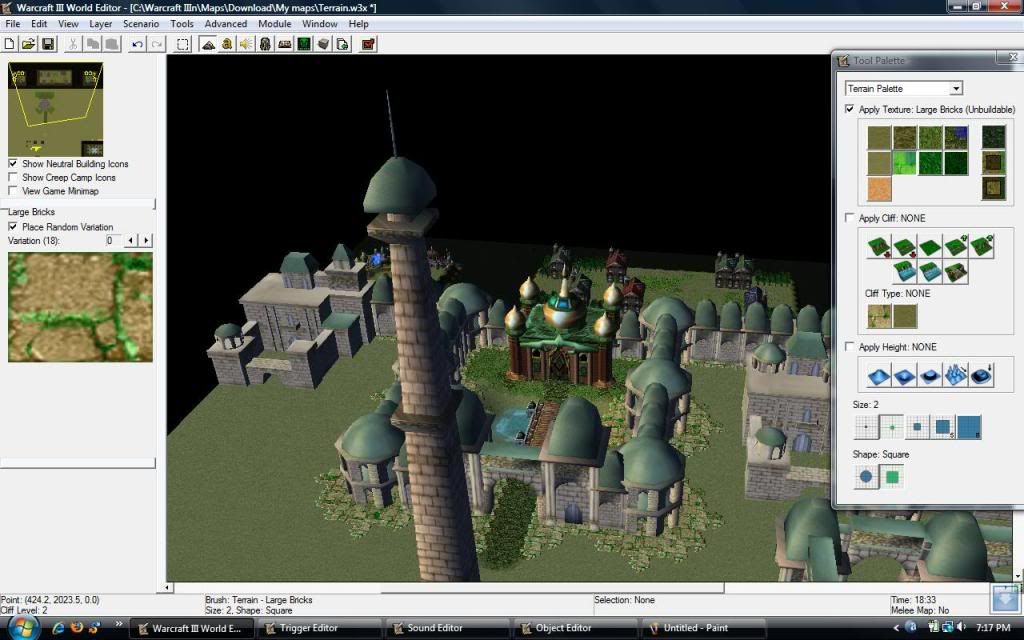Screen dimensions: 1024x640
Task: Select the Noise height tool
Action: coord(955,376)
